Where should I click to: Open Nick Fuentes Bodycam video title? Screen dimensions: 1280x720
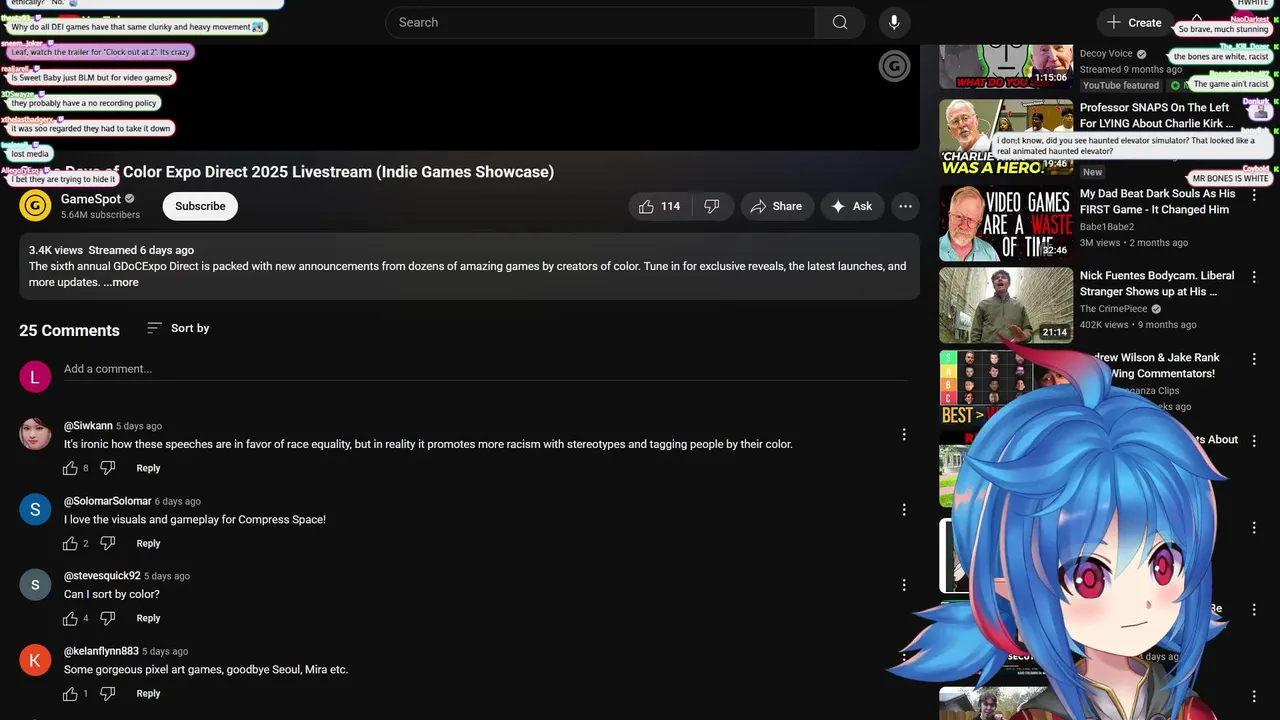(1157, 284)
